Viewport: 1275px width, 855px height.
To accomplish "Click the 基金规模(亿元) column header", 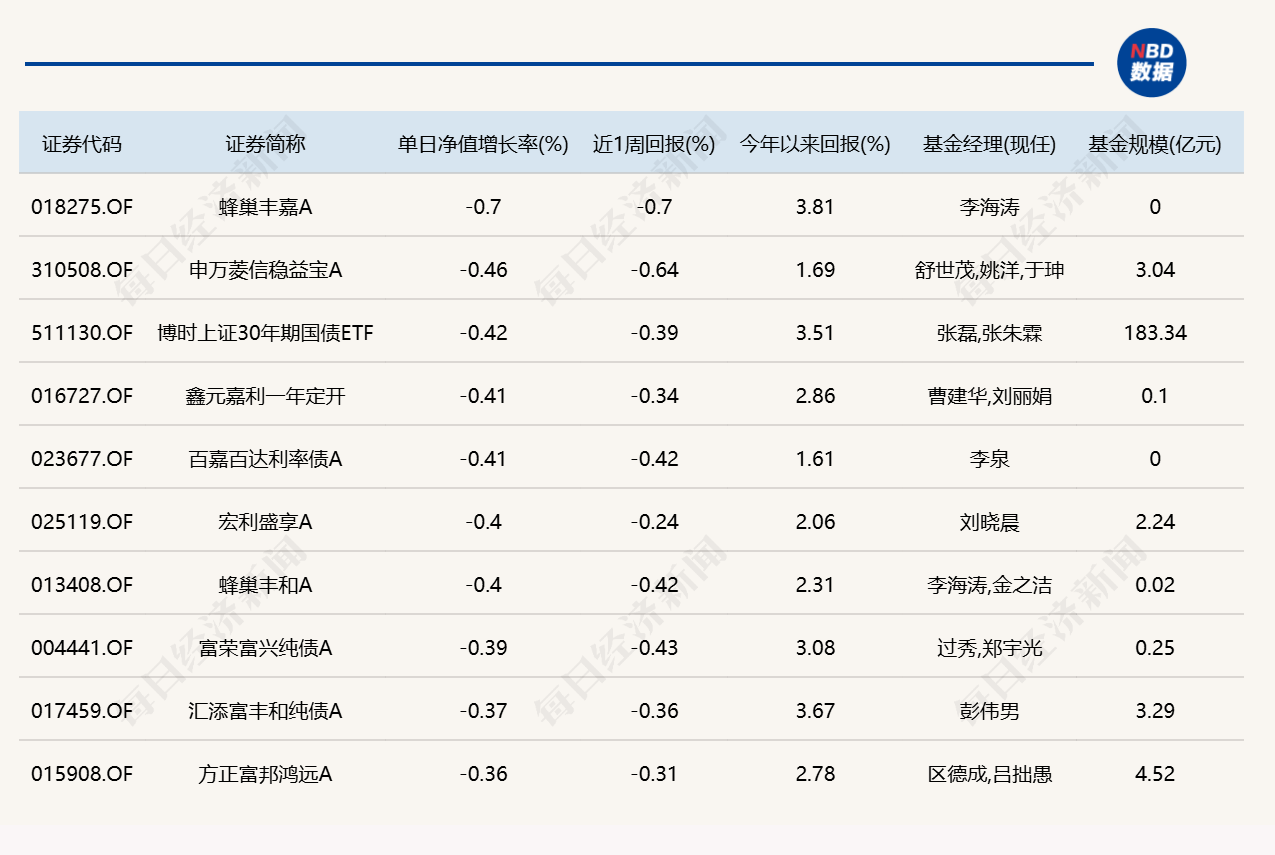I will [x=1155, y=144].
